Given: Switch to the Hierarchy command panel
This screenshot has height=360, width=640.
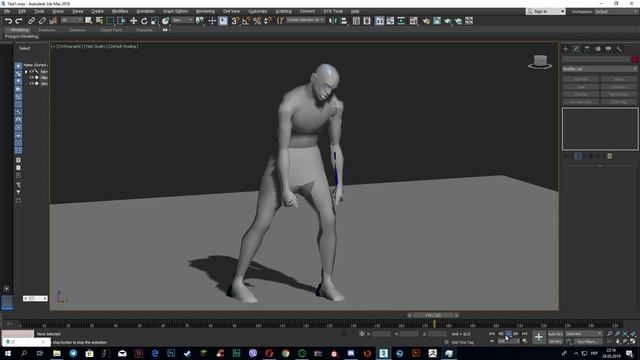Looking at the screenshot, I should coord(587,49).
